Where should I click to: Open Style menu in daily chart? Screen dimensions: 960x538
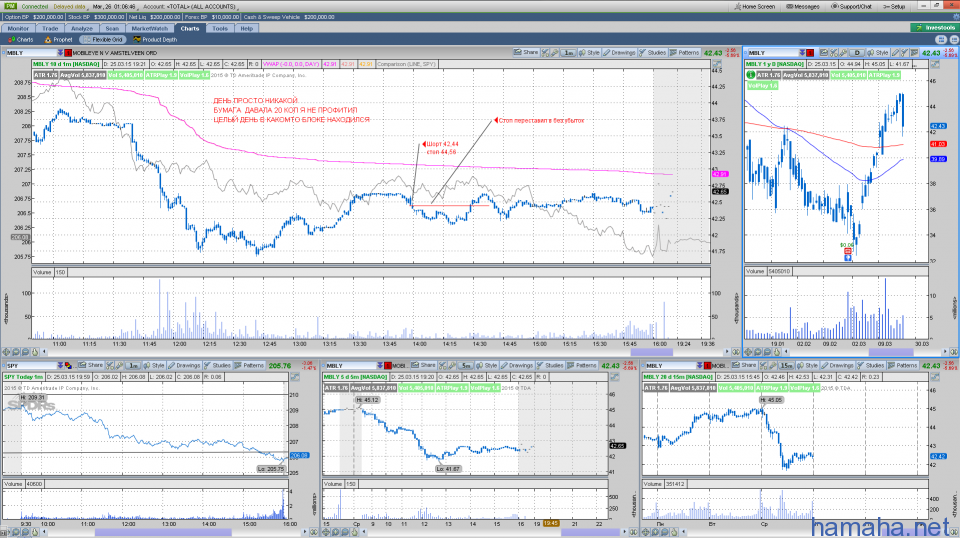pos(878,53)
